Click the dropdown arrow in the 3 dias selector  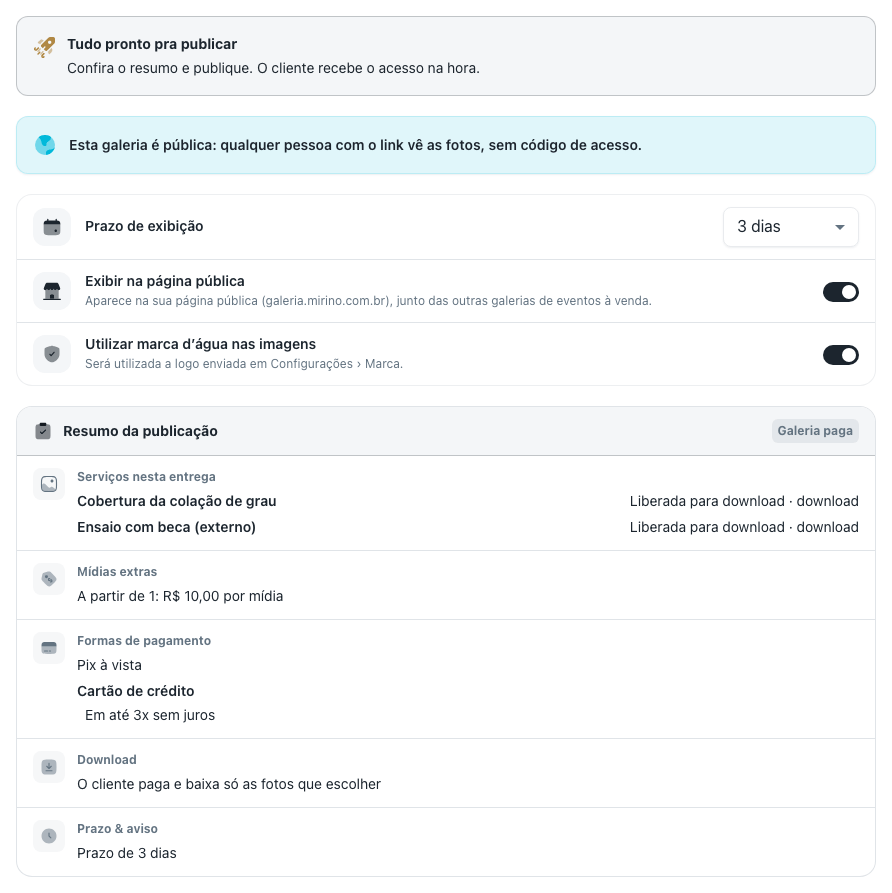pyautogui.click(x=839, y=227)
